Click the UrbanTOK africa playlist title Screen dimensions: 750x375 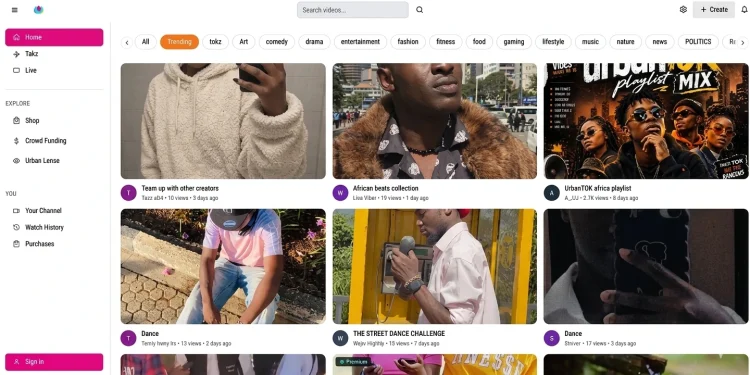coord(598,188)
